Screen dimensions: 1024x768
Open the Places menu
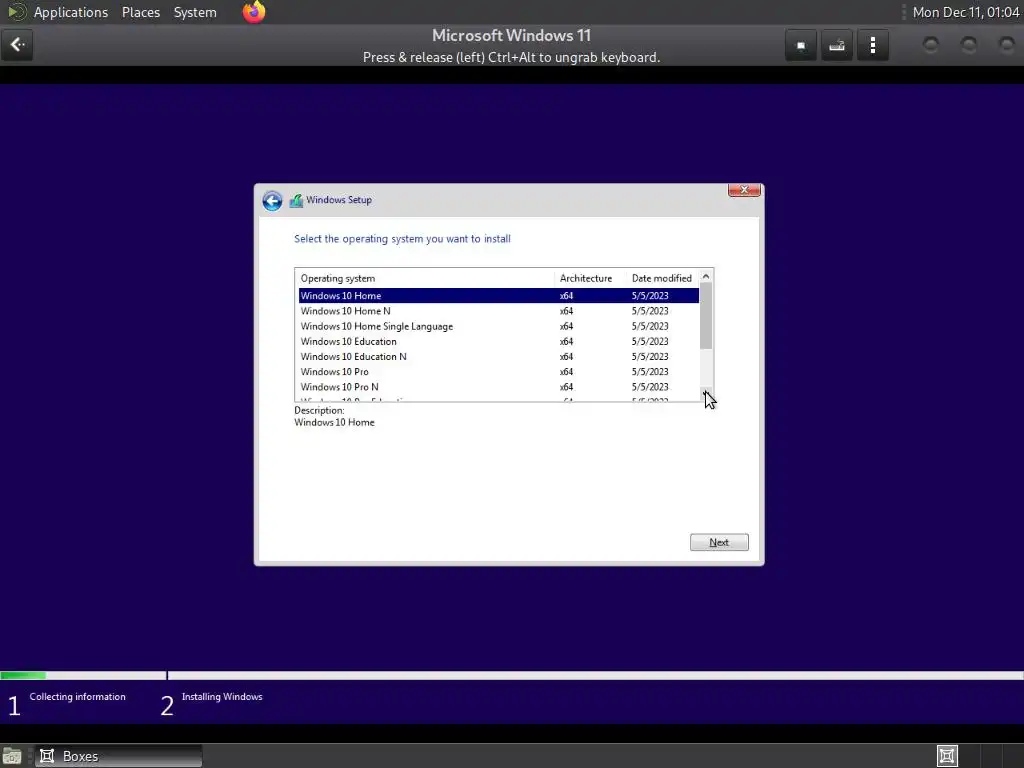point(140,12)
